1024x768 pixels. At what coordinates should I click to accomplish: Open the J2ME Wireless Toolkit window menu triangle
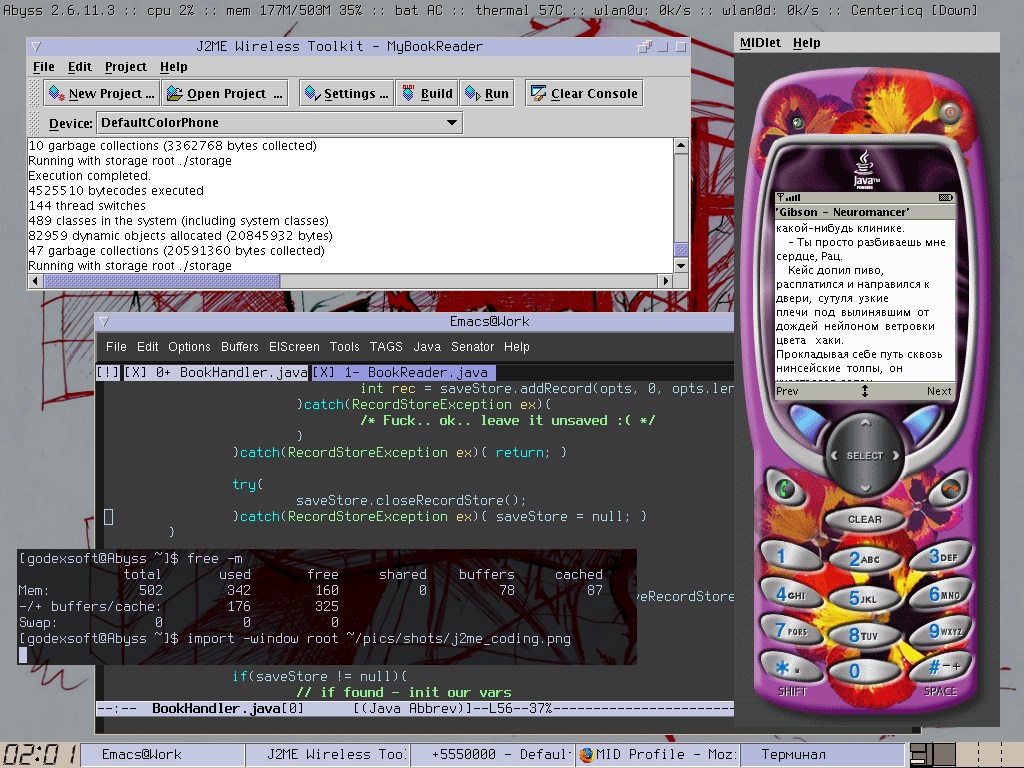(x=36, y=47)
